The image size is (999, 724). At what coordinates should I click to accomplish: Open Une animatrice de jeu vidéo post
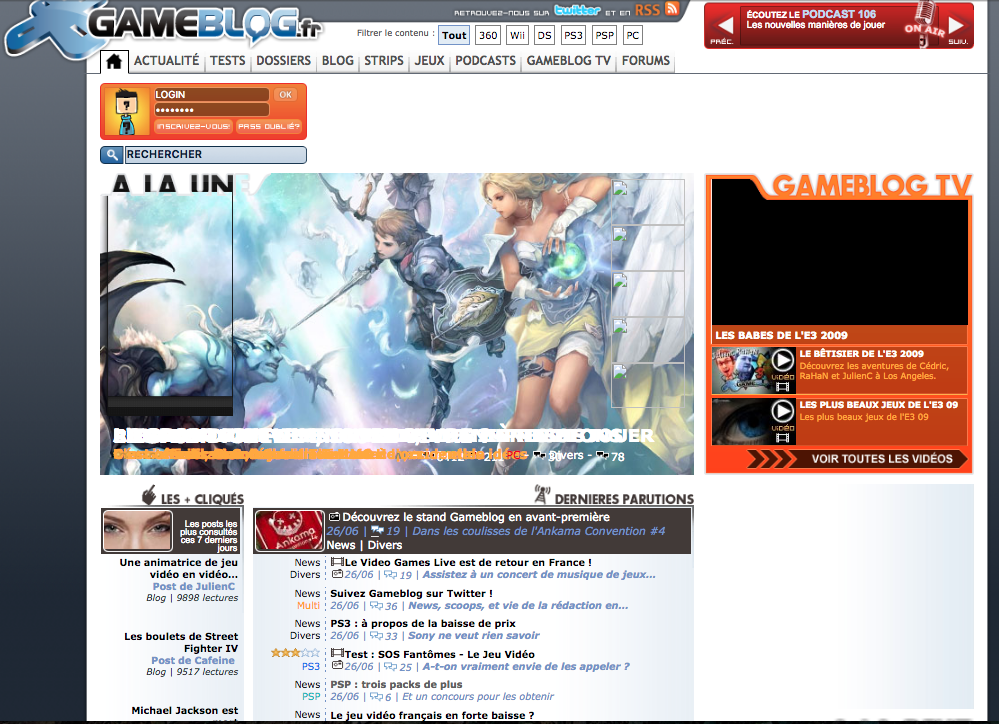pos(178,568)
